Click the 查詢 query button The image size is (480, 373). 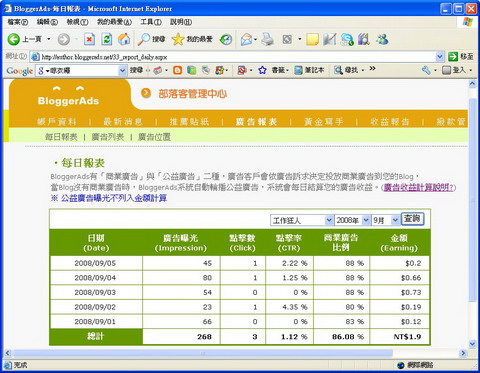pyautogui.click(x=413, y=219)
